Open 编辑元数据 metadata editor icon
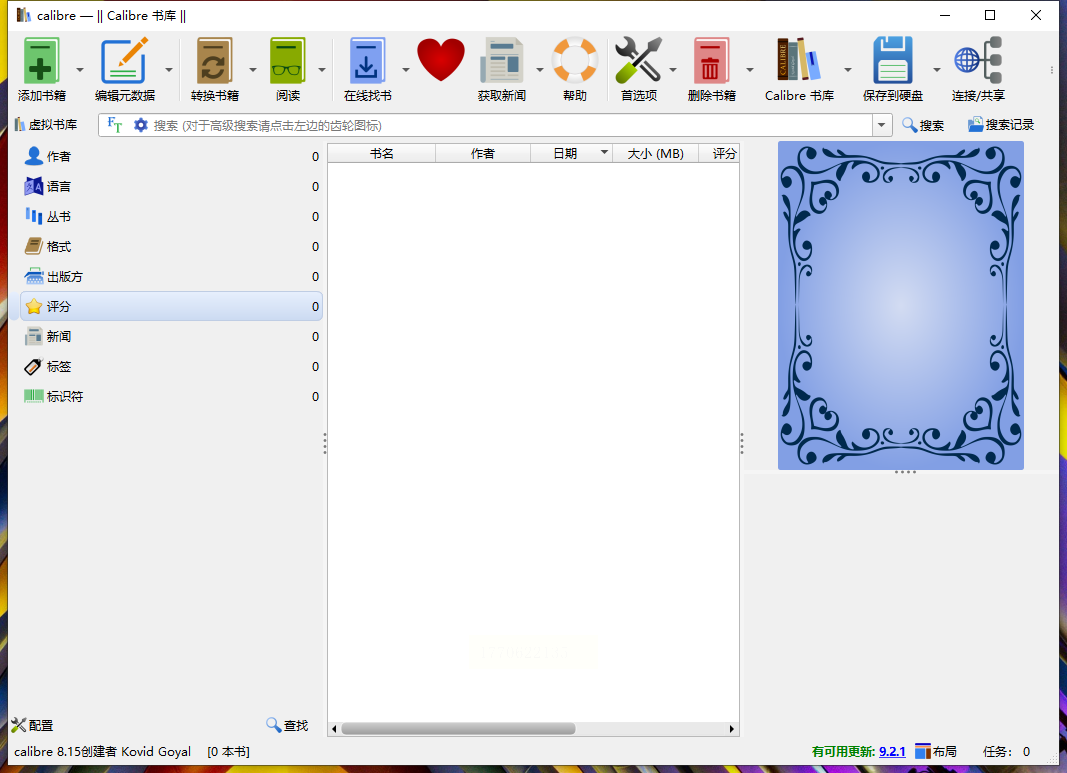The width and height of the screenshot is (1067, 773). coord(124,62)
